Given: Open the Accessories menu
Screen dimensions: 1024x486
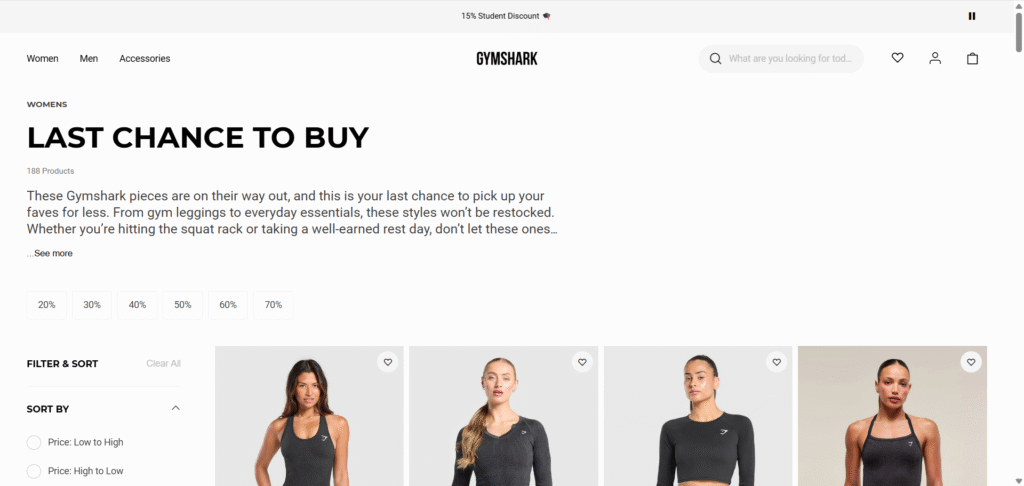Looking at the screenshot, I should [x=144, y=59].
